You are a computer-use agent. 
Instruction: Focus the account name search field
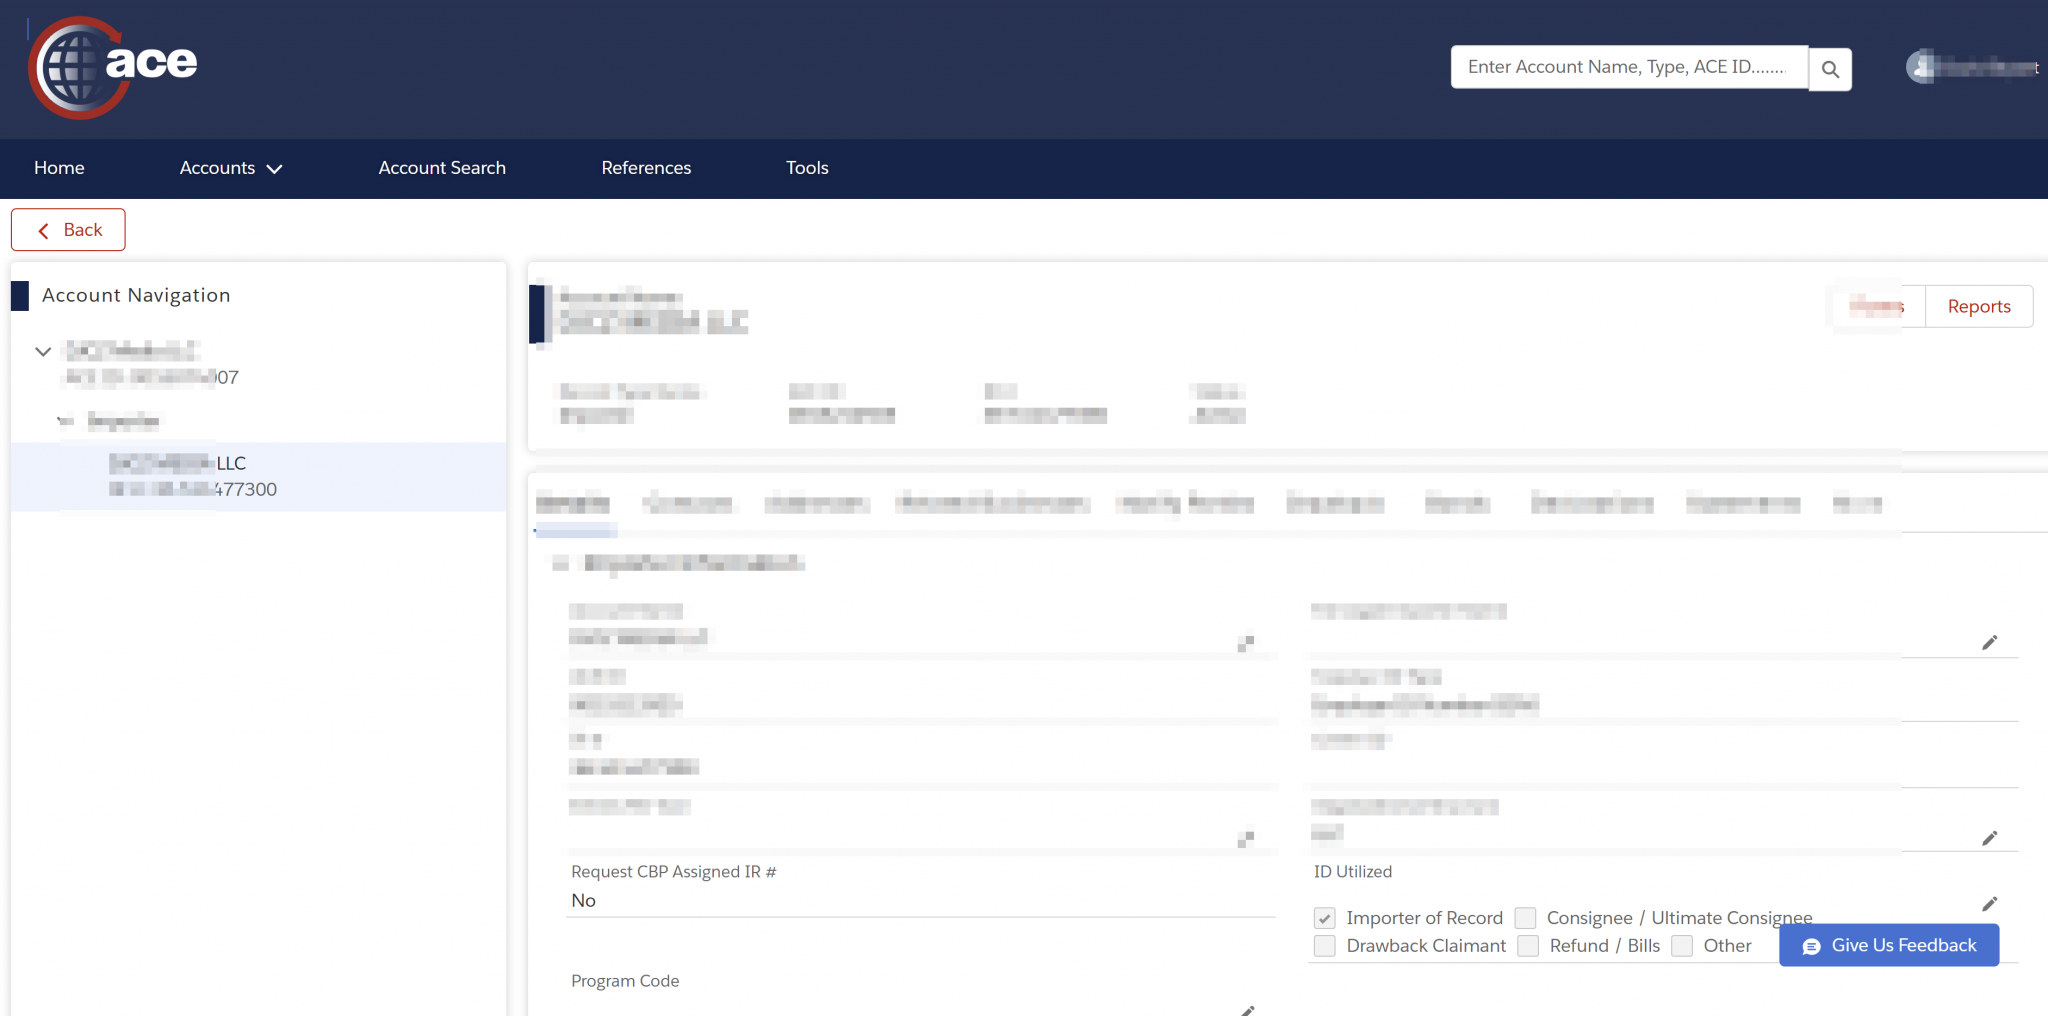(1628, 67)
